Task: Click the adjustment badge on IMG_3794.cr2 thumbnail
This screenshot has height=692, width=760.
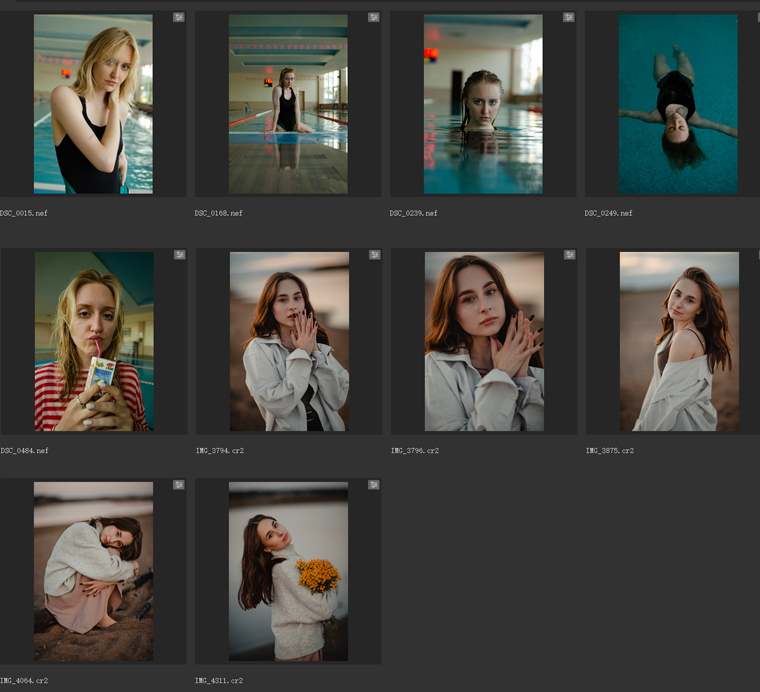Action: (x=375, y=255)
